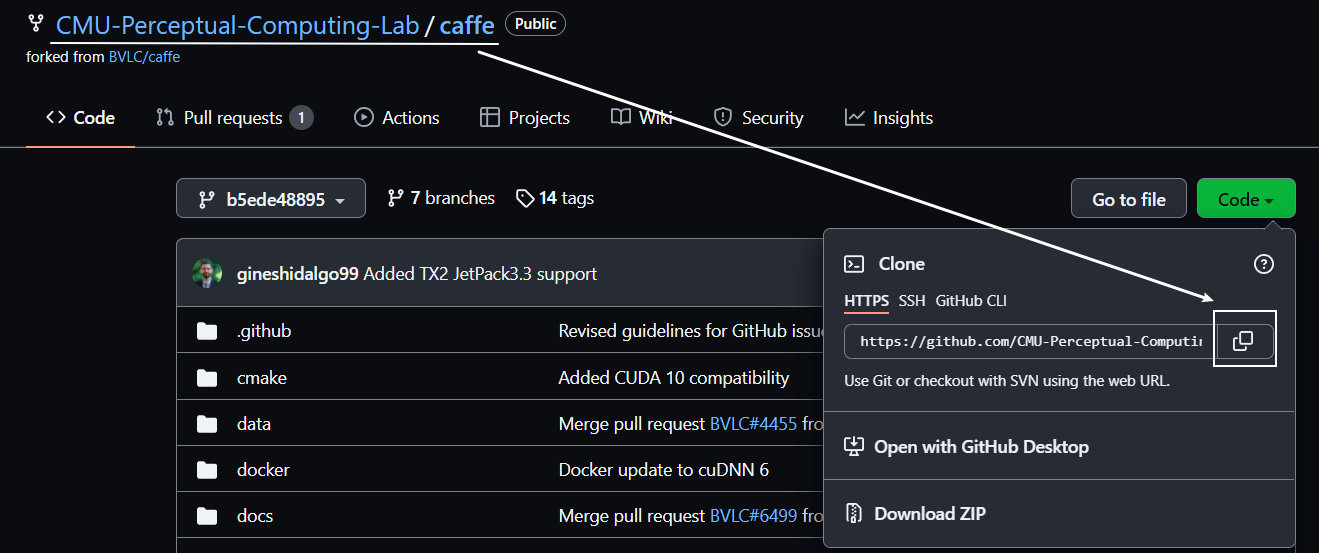
Task: Click the terminal icon beside Clone
Action: 854,264
